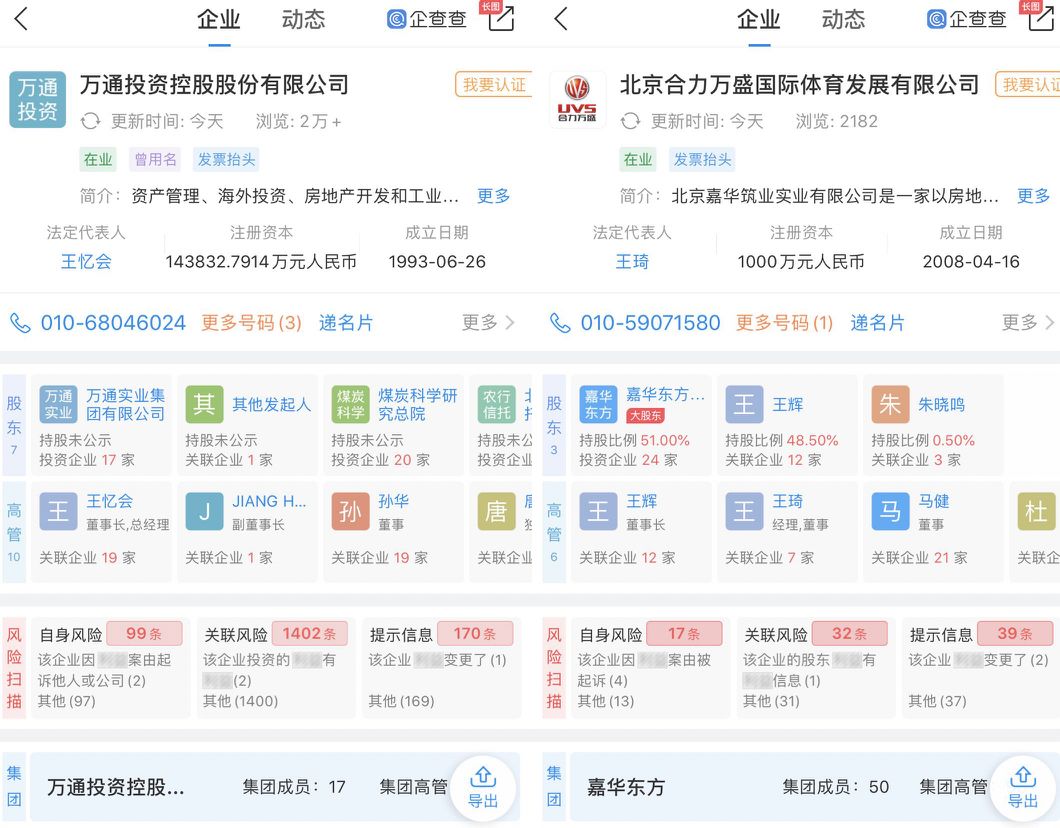Select 企业 tab on left page
Image resolution: width=1060 pixels, height=828 pixels.
tap(218, 20)
